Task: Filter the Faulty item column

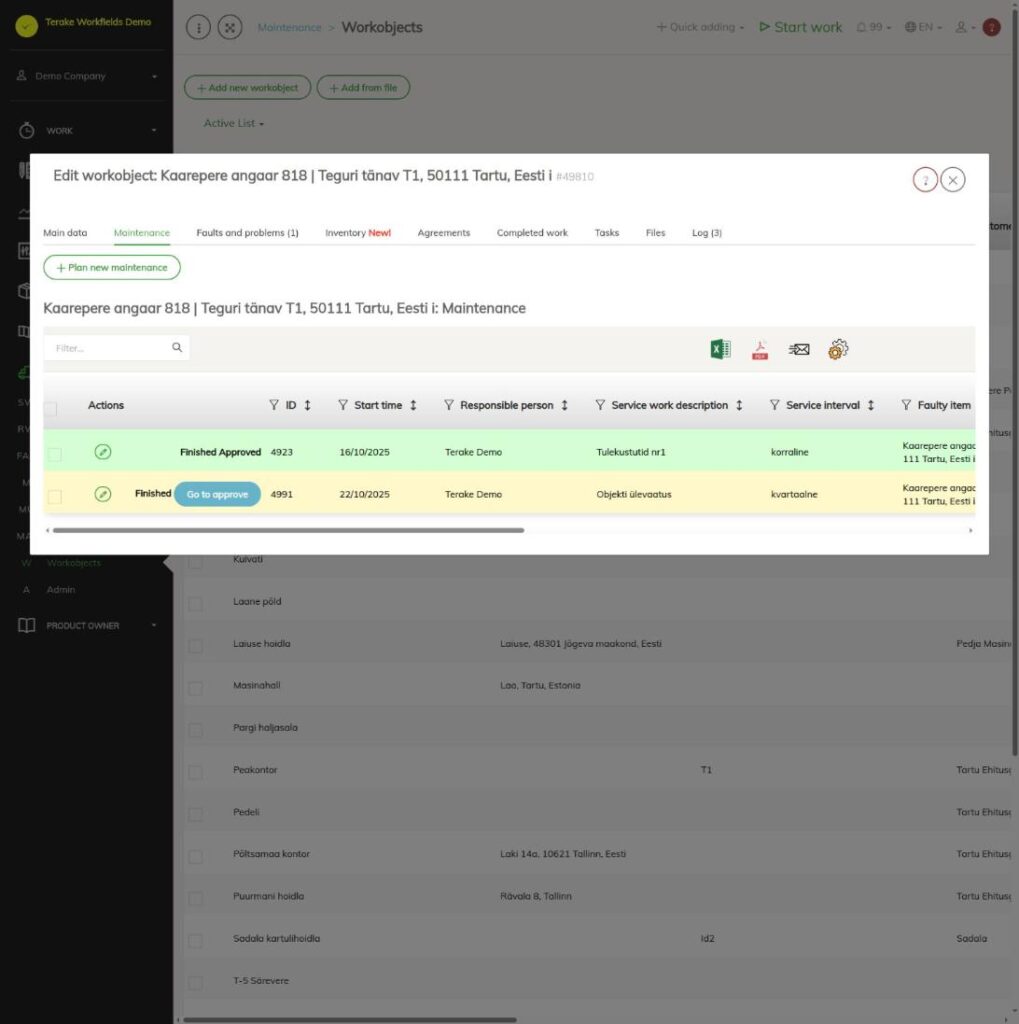Action: tap(906, 405)
